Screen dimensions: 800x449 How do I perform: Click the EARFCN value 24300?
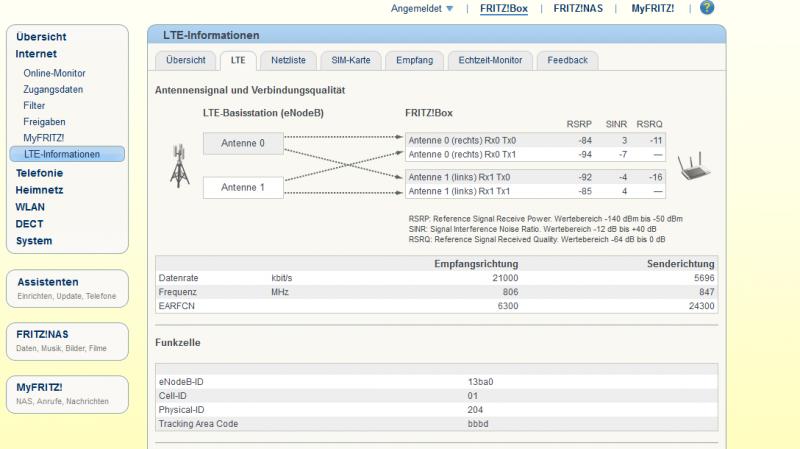pos(702,306)
